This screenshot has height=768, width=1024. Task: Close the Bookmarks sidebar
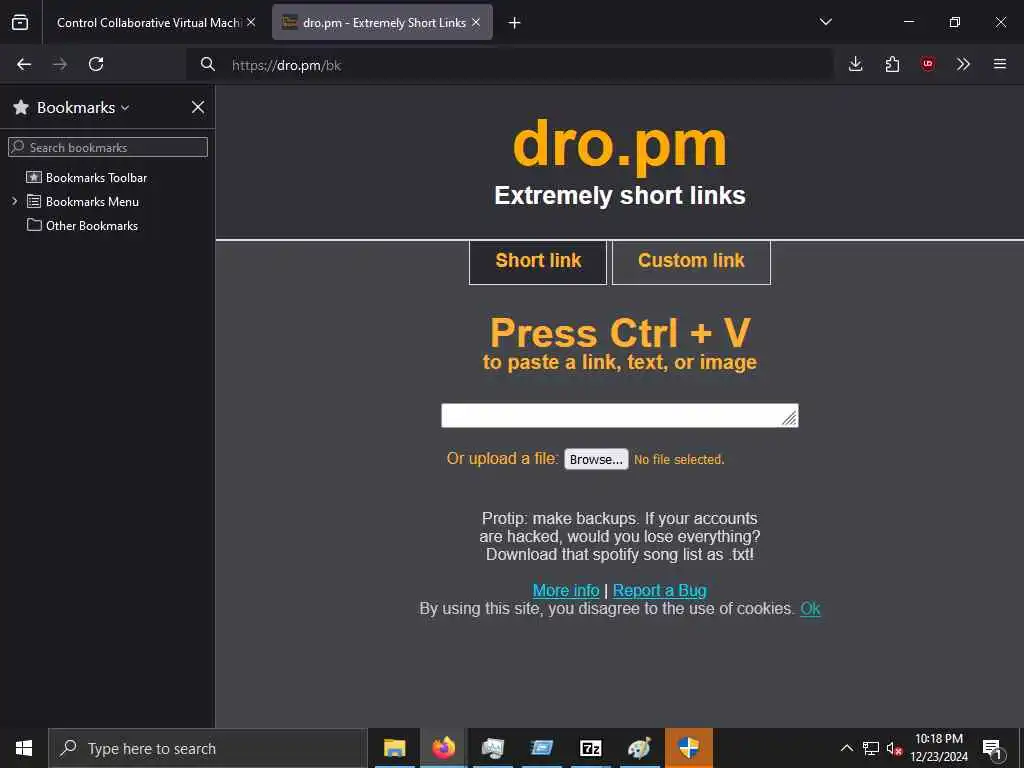click(198, 107)
